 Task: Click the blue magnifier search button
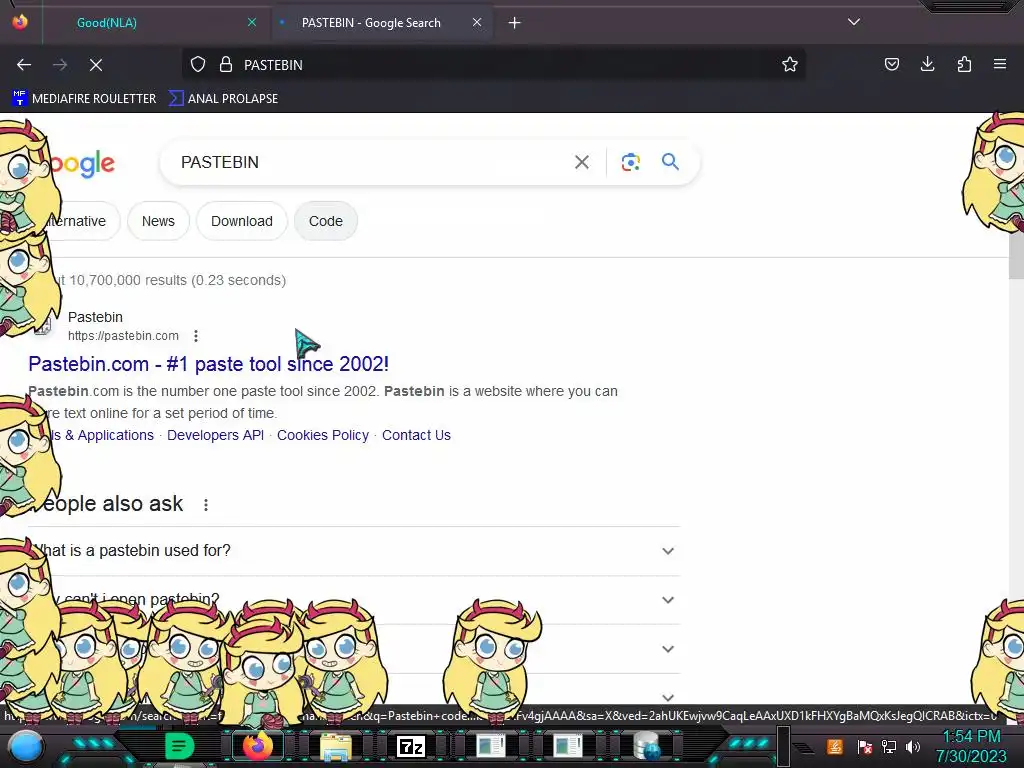pyautogui.click(x=671, y=161)
